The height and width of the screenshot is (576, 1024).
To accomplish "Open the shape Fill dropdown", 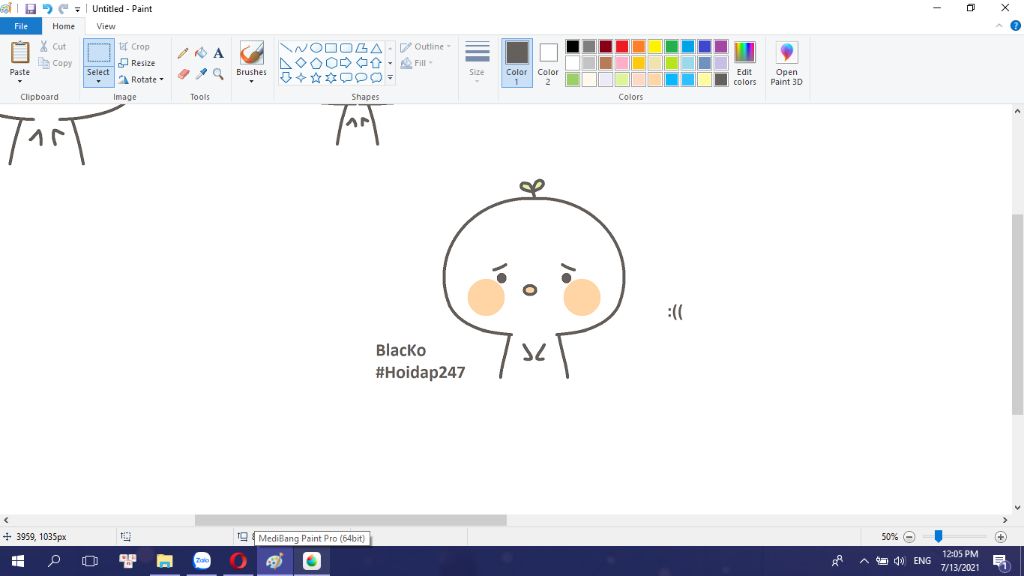I will point(417,63).
